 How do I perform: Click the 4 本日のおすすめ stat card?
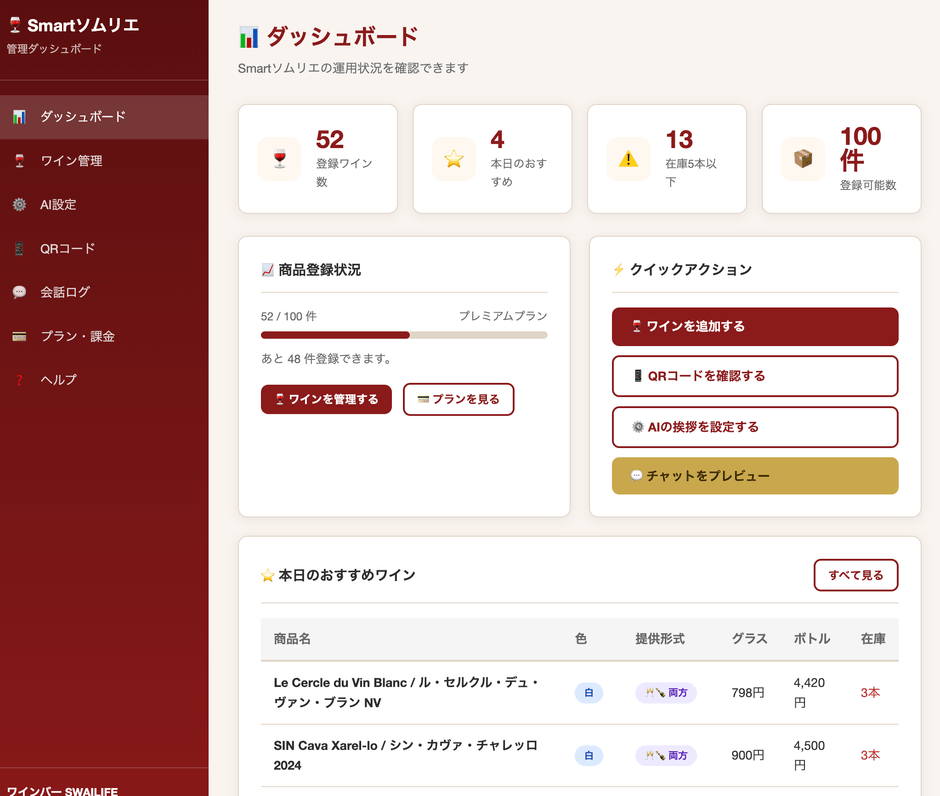tap(492, 159)
